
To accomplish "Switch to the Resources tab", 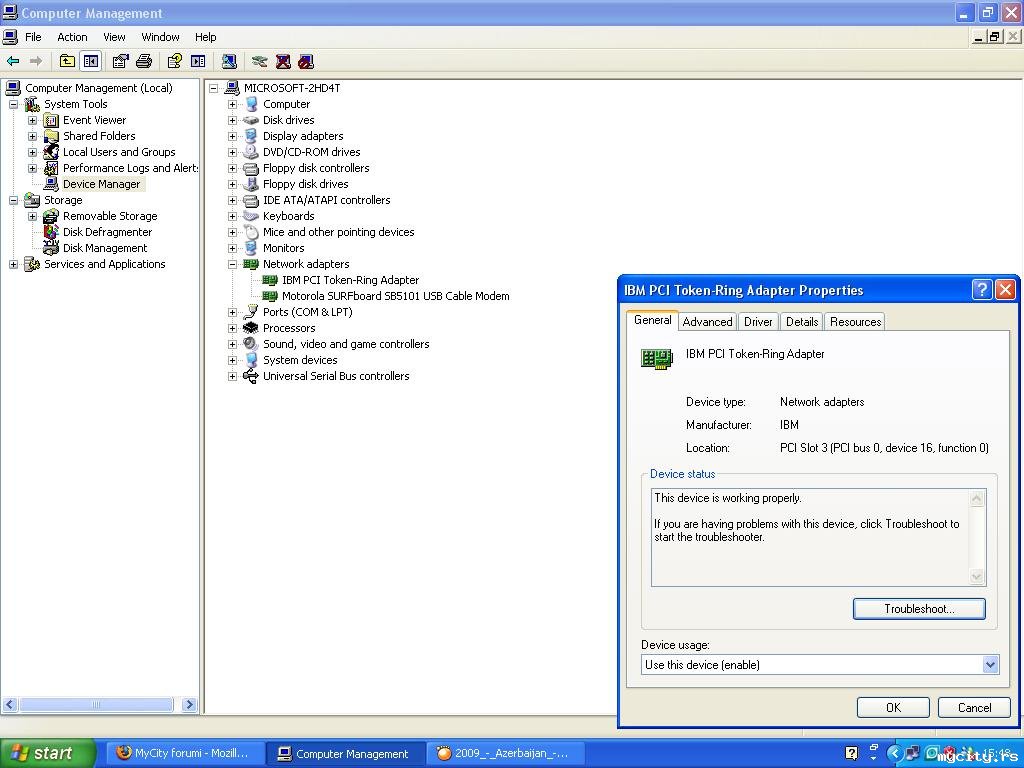I will click(856, 322).
